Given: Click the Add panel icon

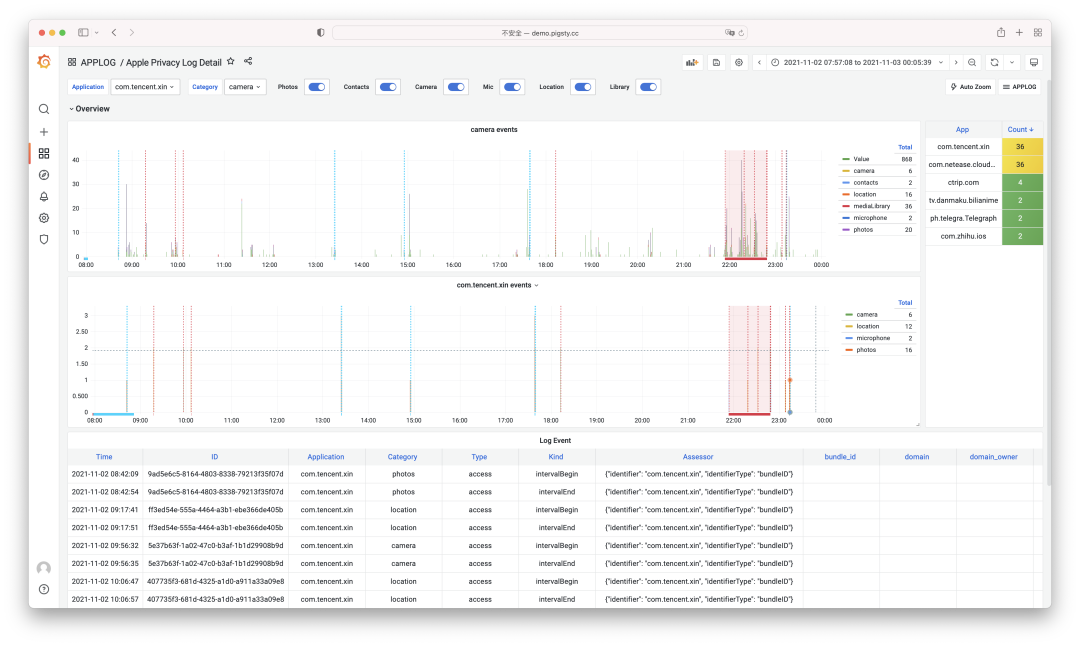Looking at the screenshot, I should (692, 62).
